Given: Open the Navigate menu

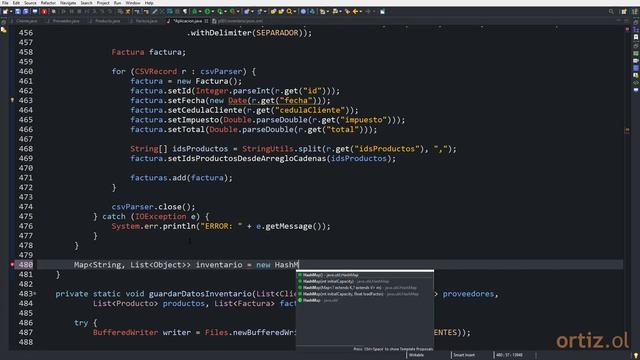Looking at the screenshot, I should tap(68, 3).
